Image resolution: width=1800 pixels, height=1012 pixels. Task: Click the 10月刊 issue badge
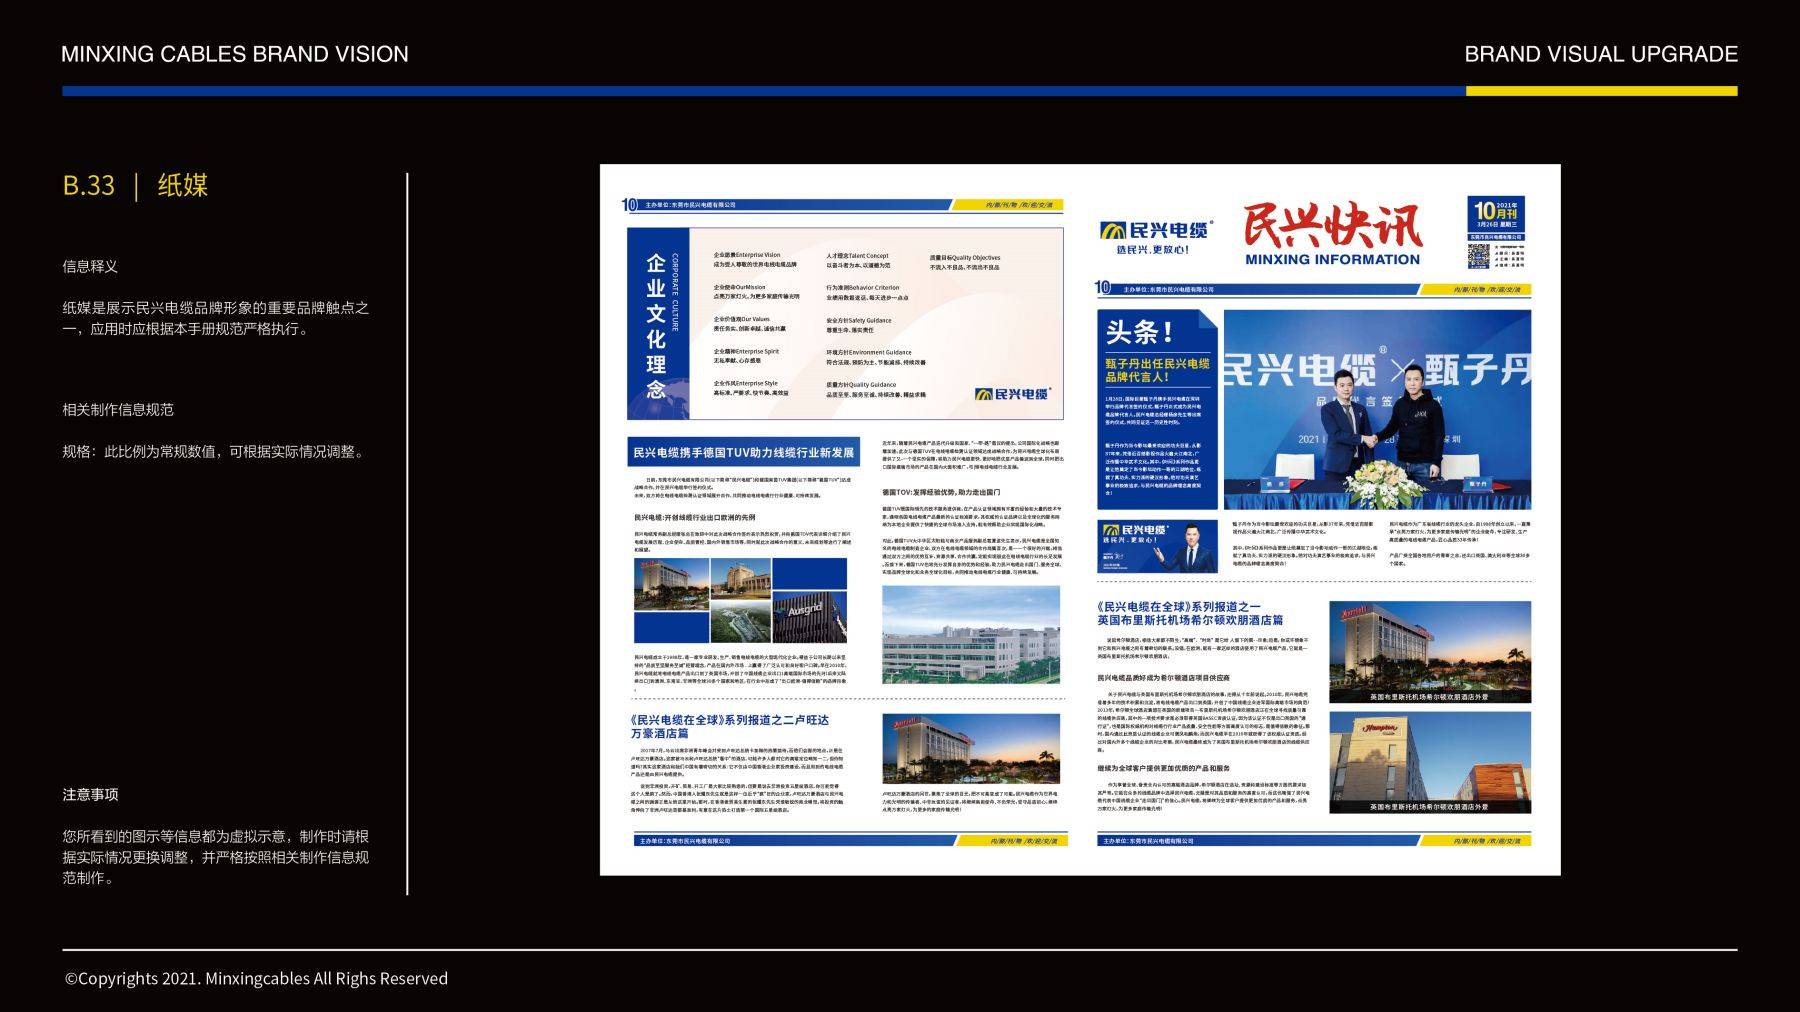[x=1495, y=215]
